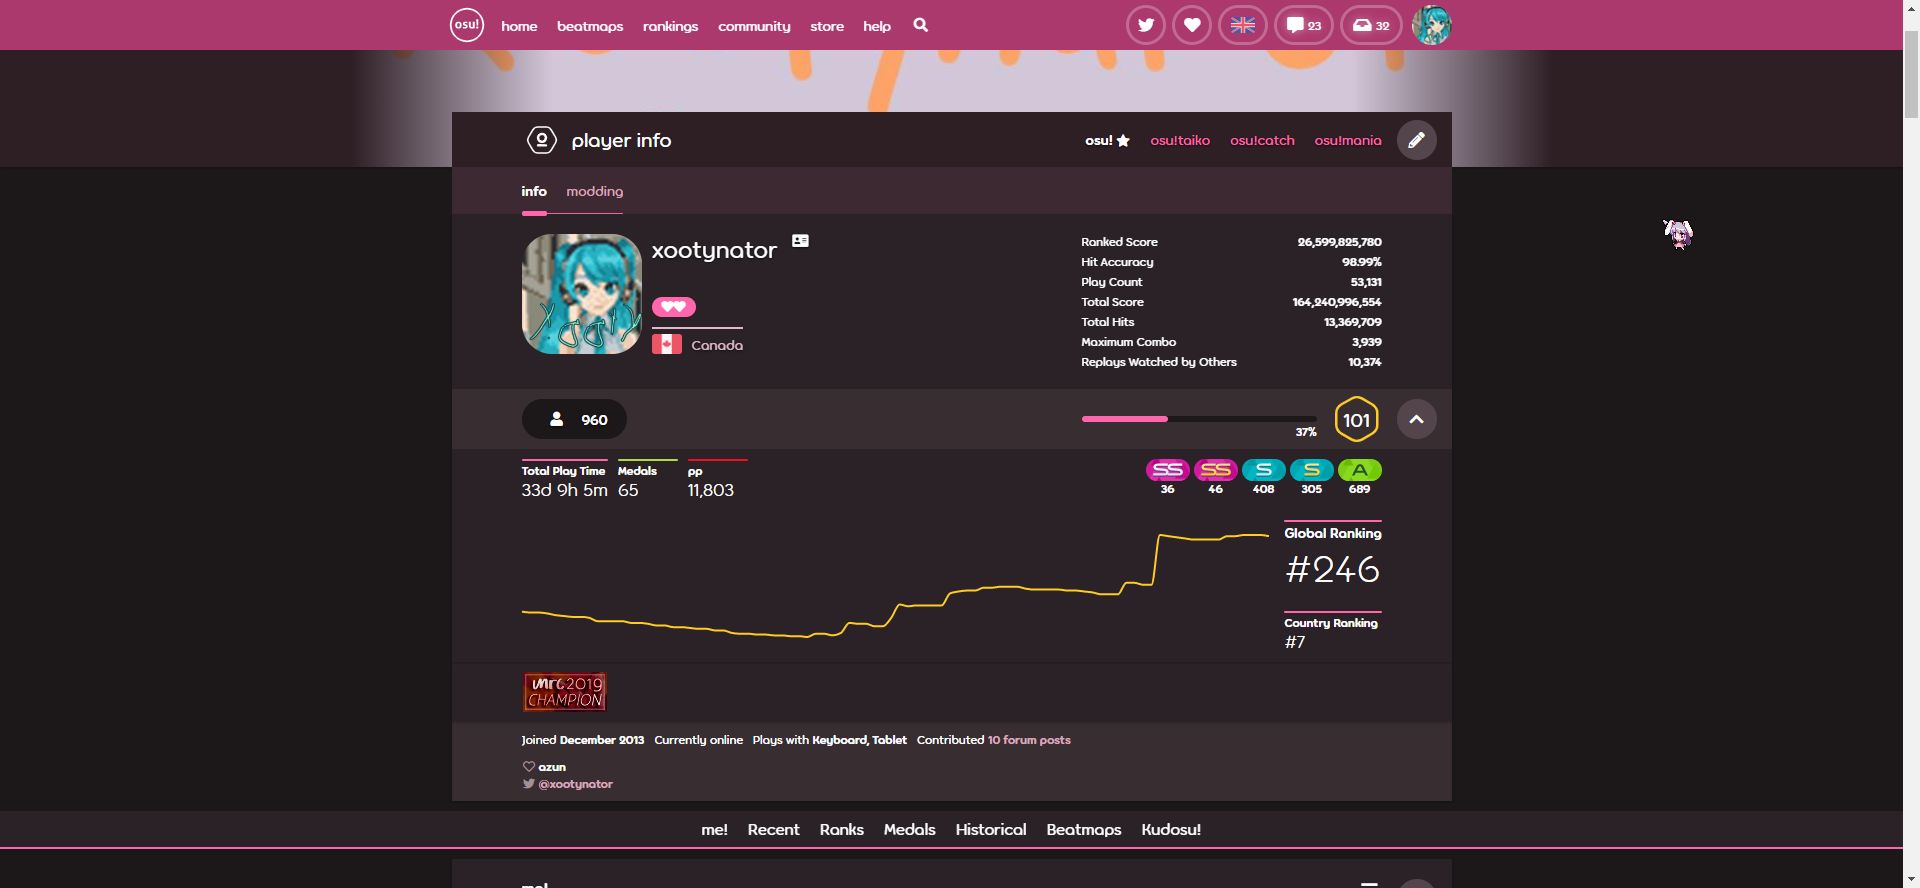The height and width of the screenshot is (888, 1920).
Task: Open the community menu
Action: point(754,26)
